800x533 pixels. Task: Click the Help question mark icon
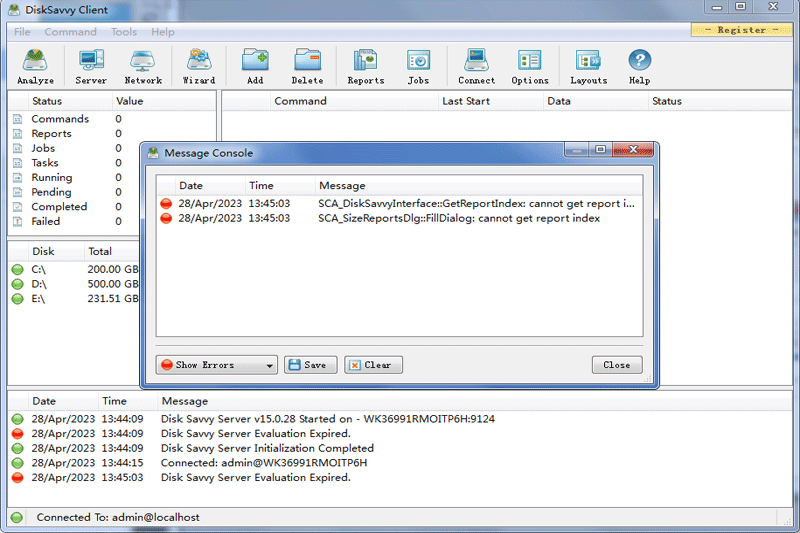[x=639, y=66]
